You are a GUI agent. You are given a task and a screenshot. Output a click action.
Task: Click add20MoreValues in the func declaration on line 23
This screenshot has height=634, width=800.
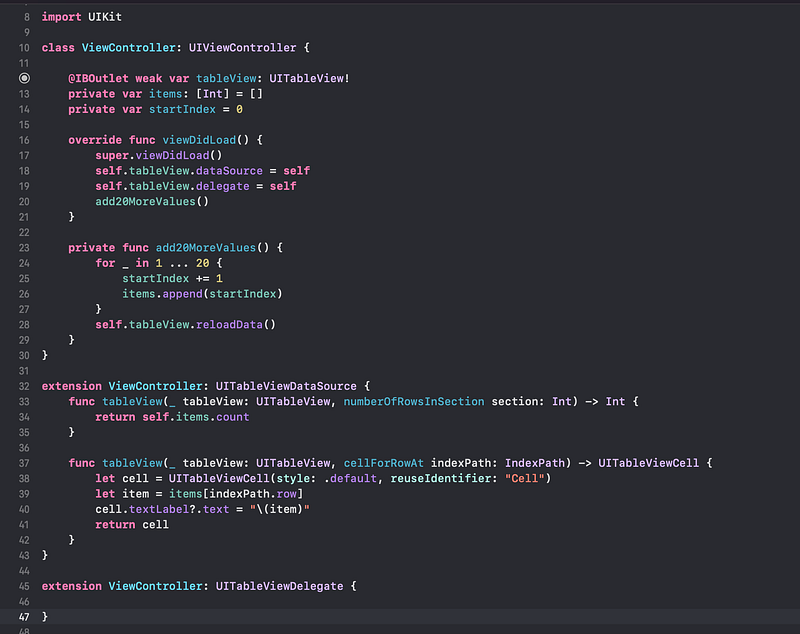click(x=206, y=247)
